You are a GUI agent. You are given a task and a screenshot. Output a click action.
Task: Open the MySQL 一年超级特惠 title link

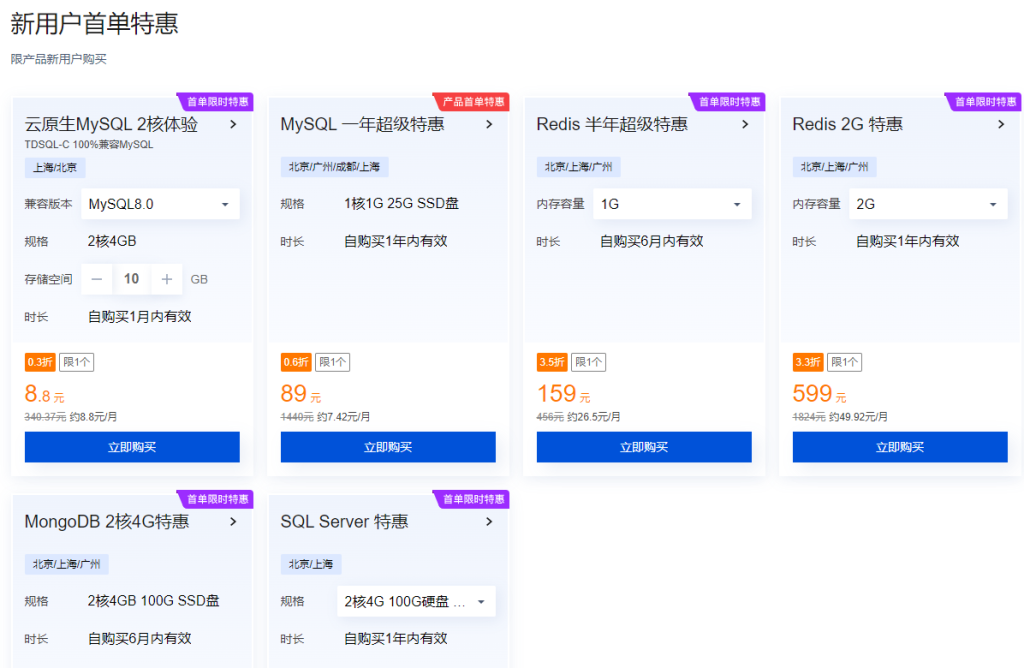pyautogui.click(x=362, y=125)
